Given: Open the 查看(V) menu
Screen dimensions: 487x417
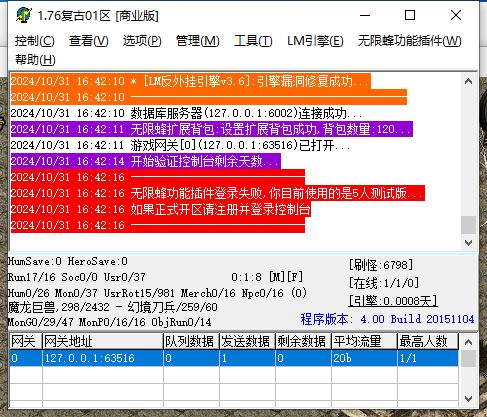Looking at the screenshot, I should [89, 41].
